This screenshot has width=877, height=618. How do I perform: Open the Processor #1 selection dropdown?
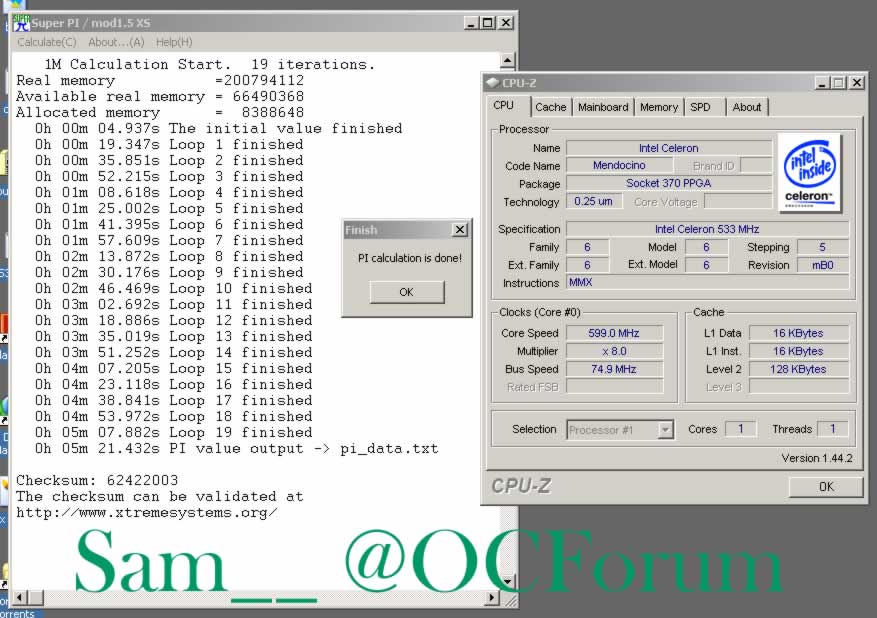tap(665, 430)
